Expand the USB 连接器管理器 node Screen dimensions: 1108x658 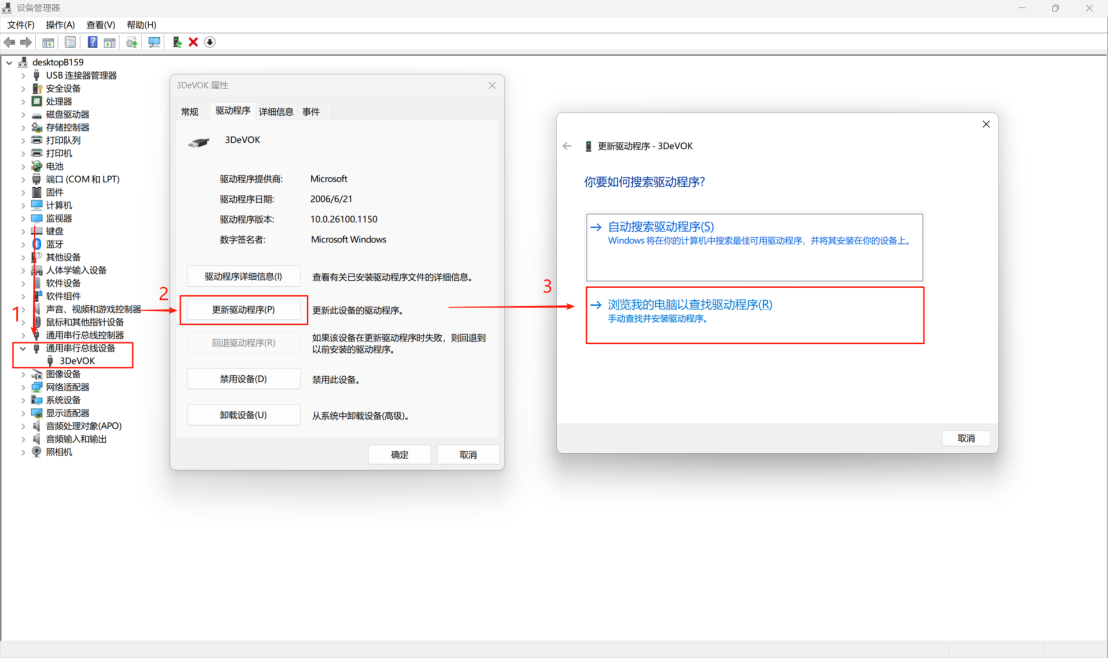[23, 76]
